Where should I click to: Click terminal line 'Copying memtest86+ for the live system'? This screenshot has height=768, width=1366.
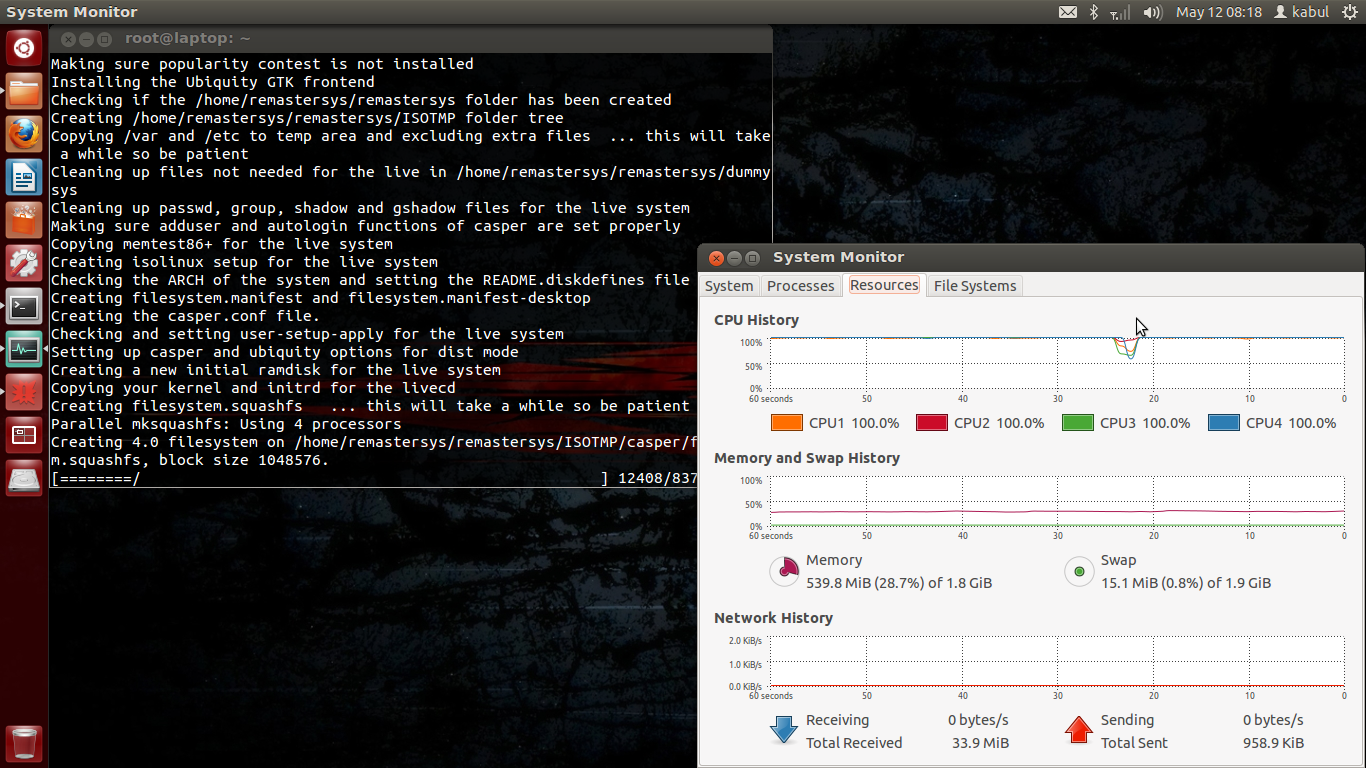pos(222,244)
